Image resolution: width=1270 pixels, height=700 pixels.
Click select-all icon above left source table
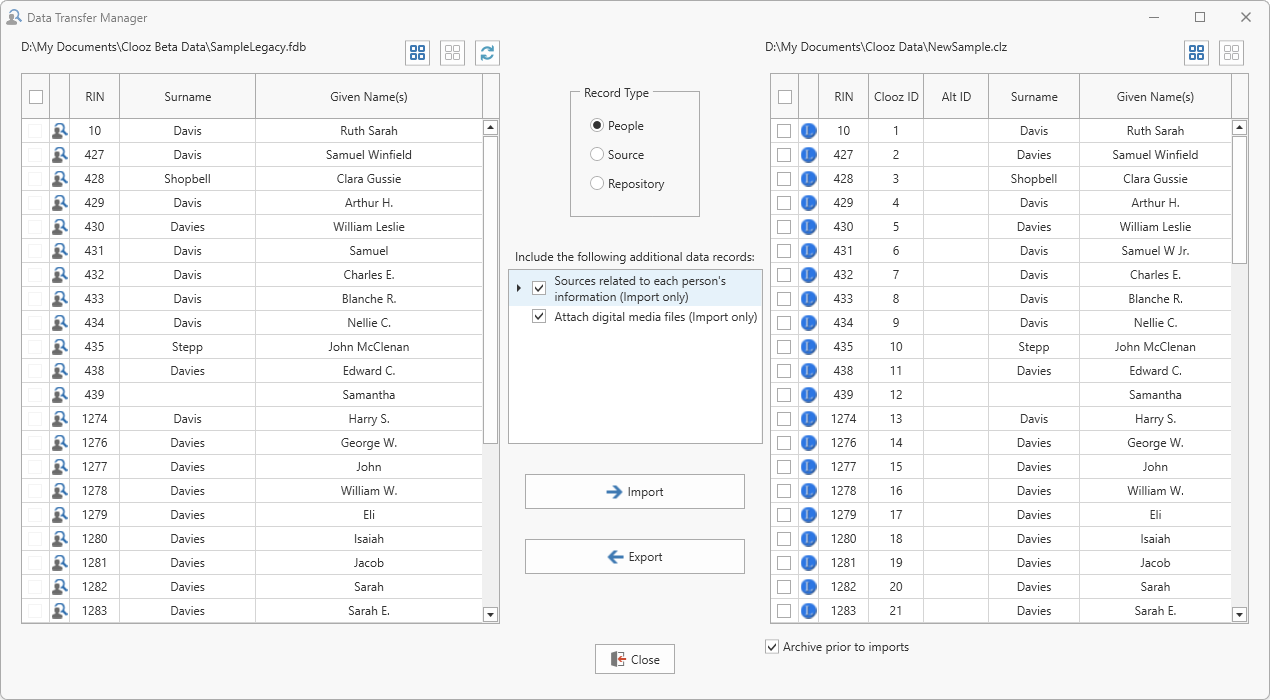[x=418, y=53]
